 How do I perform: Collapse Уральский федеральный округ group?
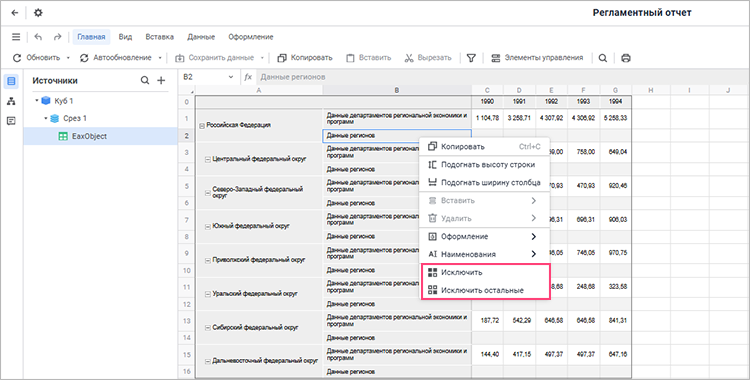pos(208,294)
